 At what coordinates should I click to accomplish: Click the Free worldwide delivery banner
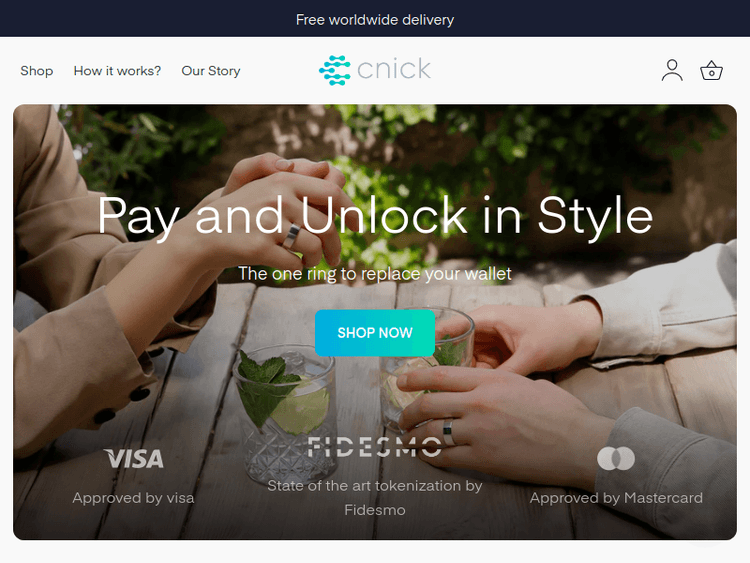375,20
